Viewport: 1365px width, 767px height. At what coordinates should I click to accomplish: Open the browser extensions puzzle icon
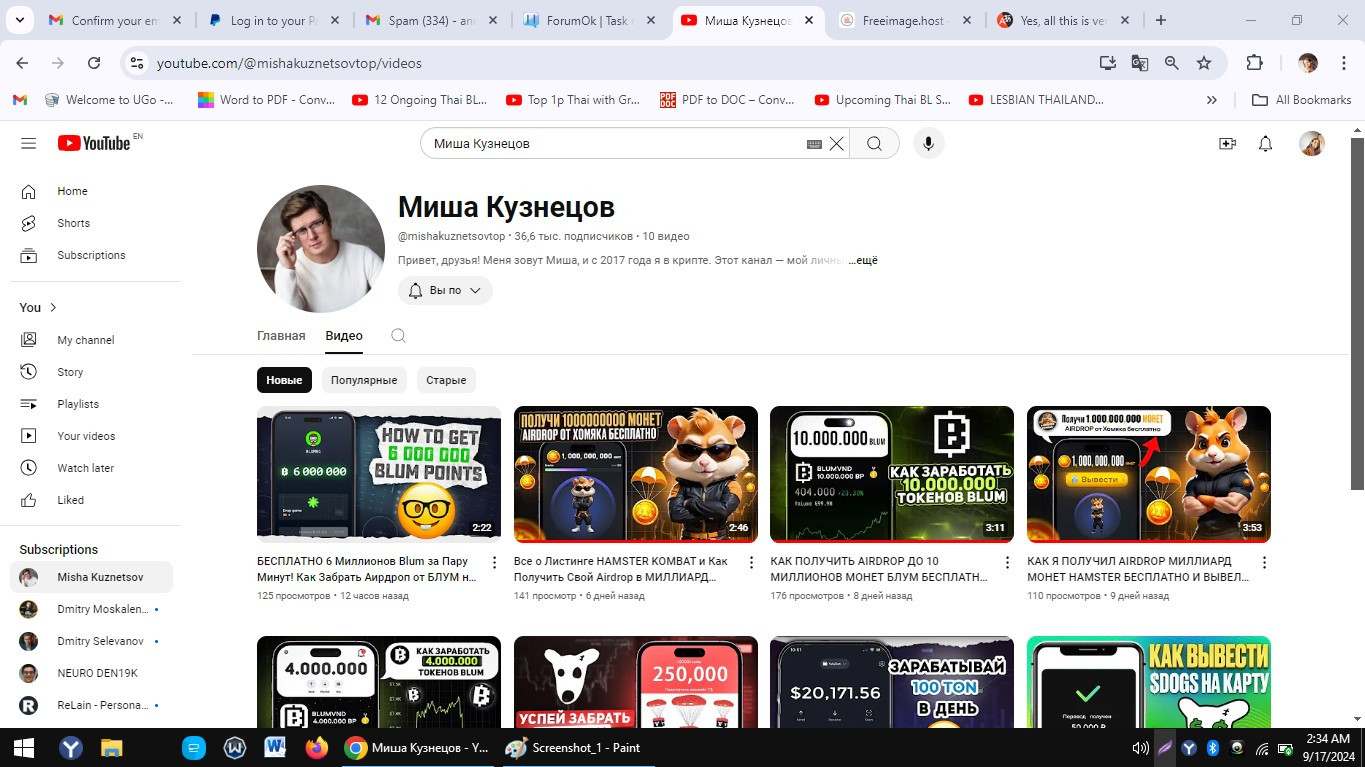(1254, 63)
